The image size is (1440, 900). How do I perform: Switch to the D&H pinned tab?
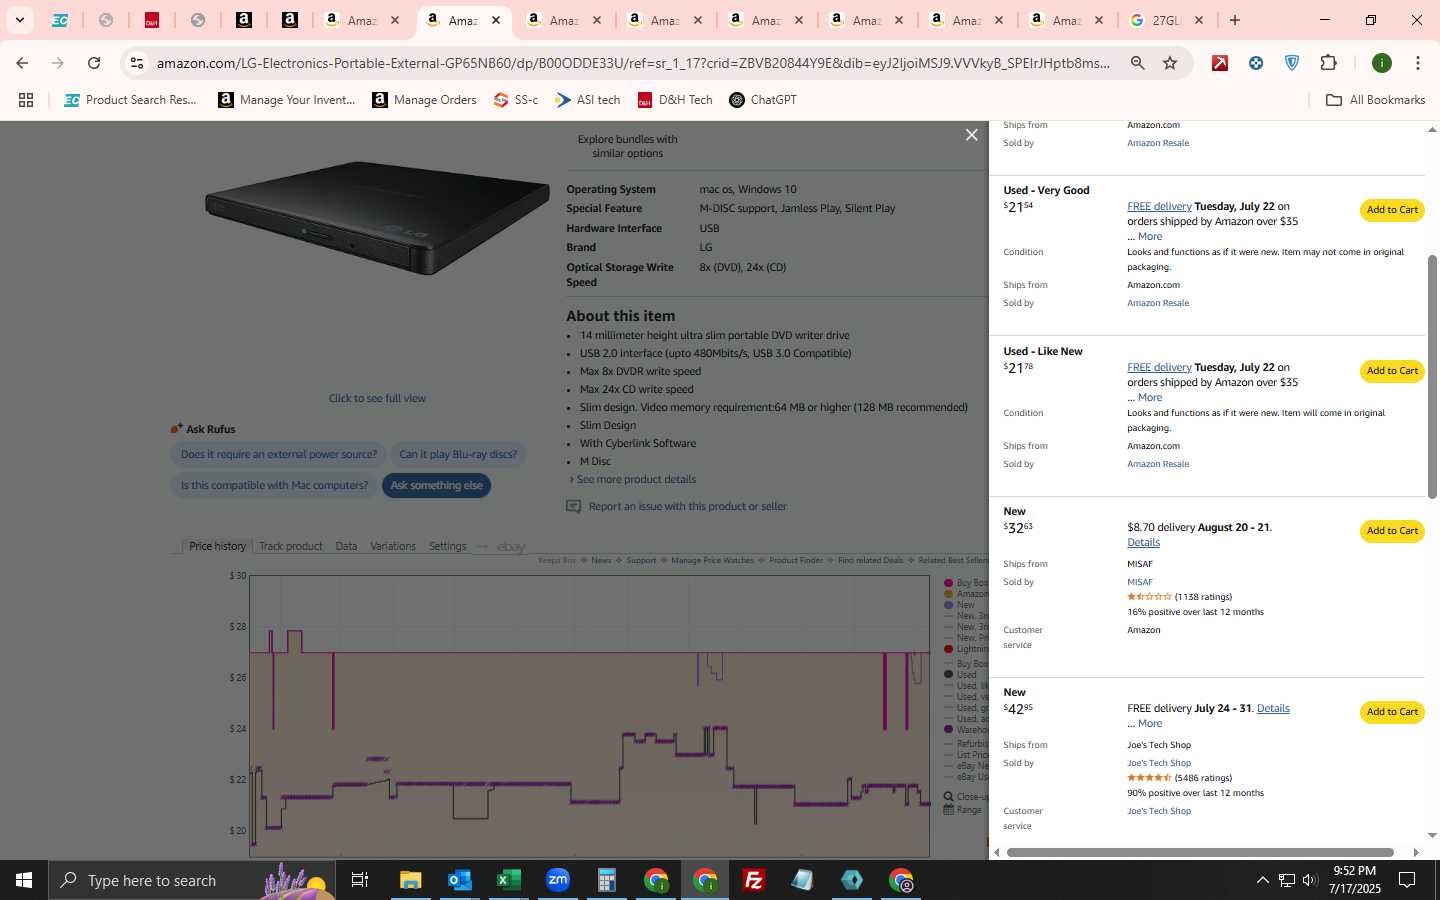click(x=152, y=20)
